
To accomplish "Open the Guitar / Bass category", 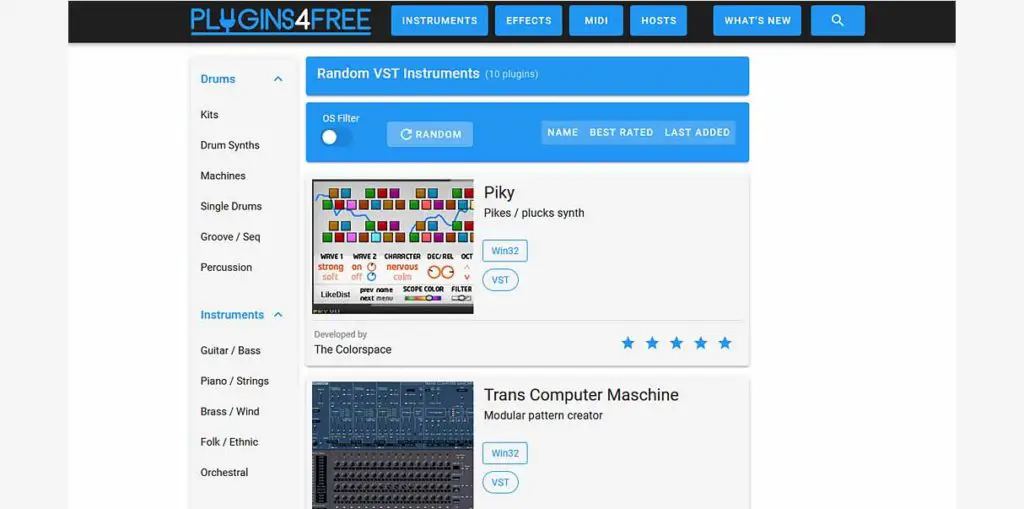I will [x=231, y=350].
